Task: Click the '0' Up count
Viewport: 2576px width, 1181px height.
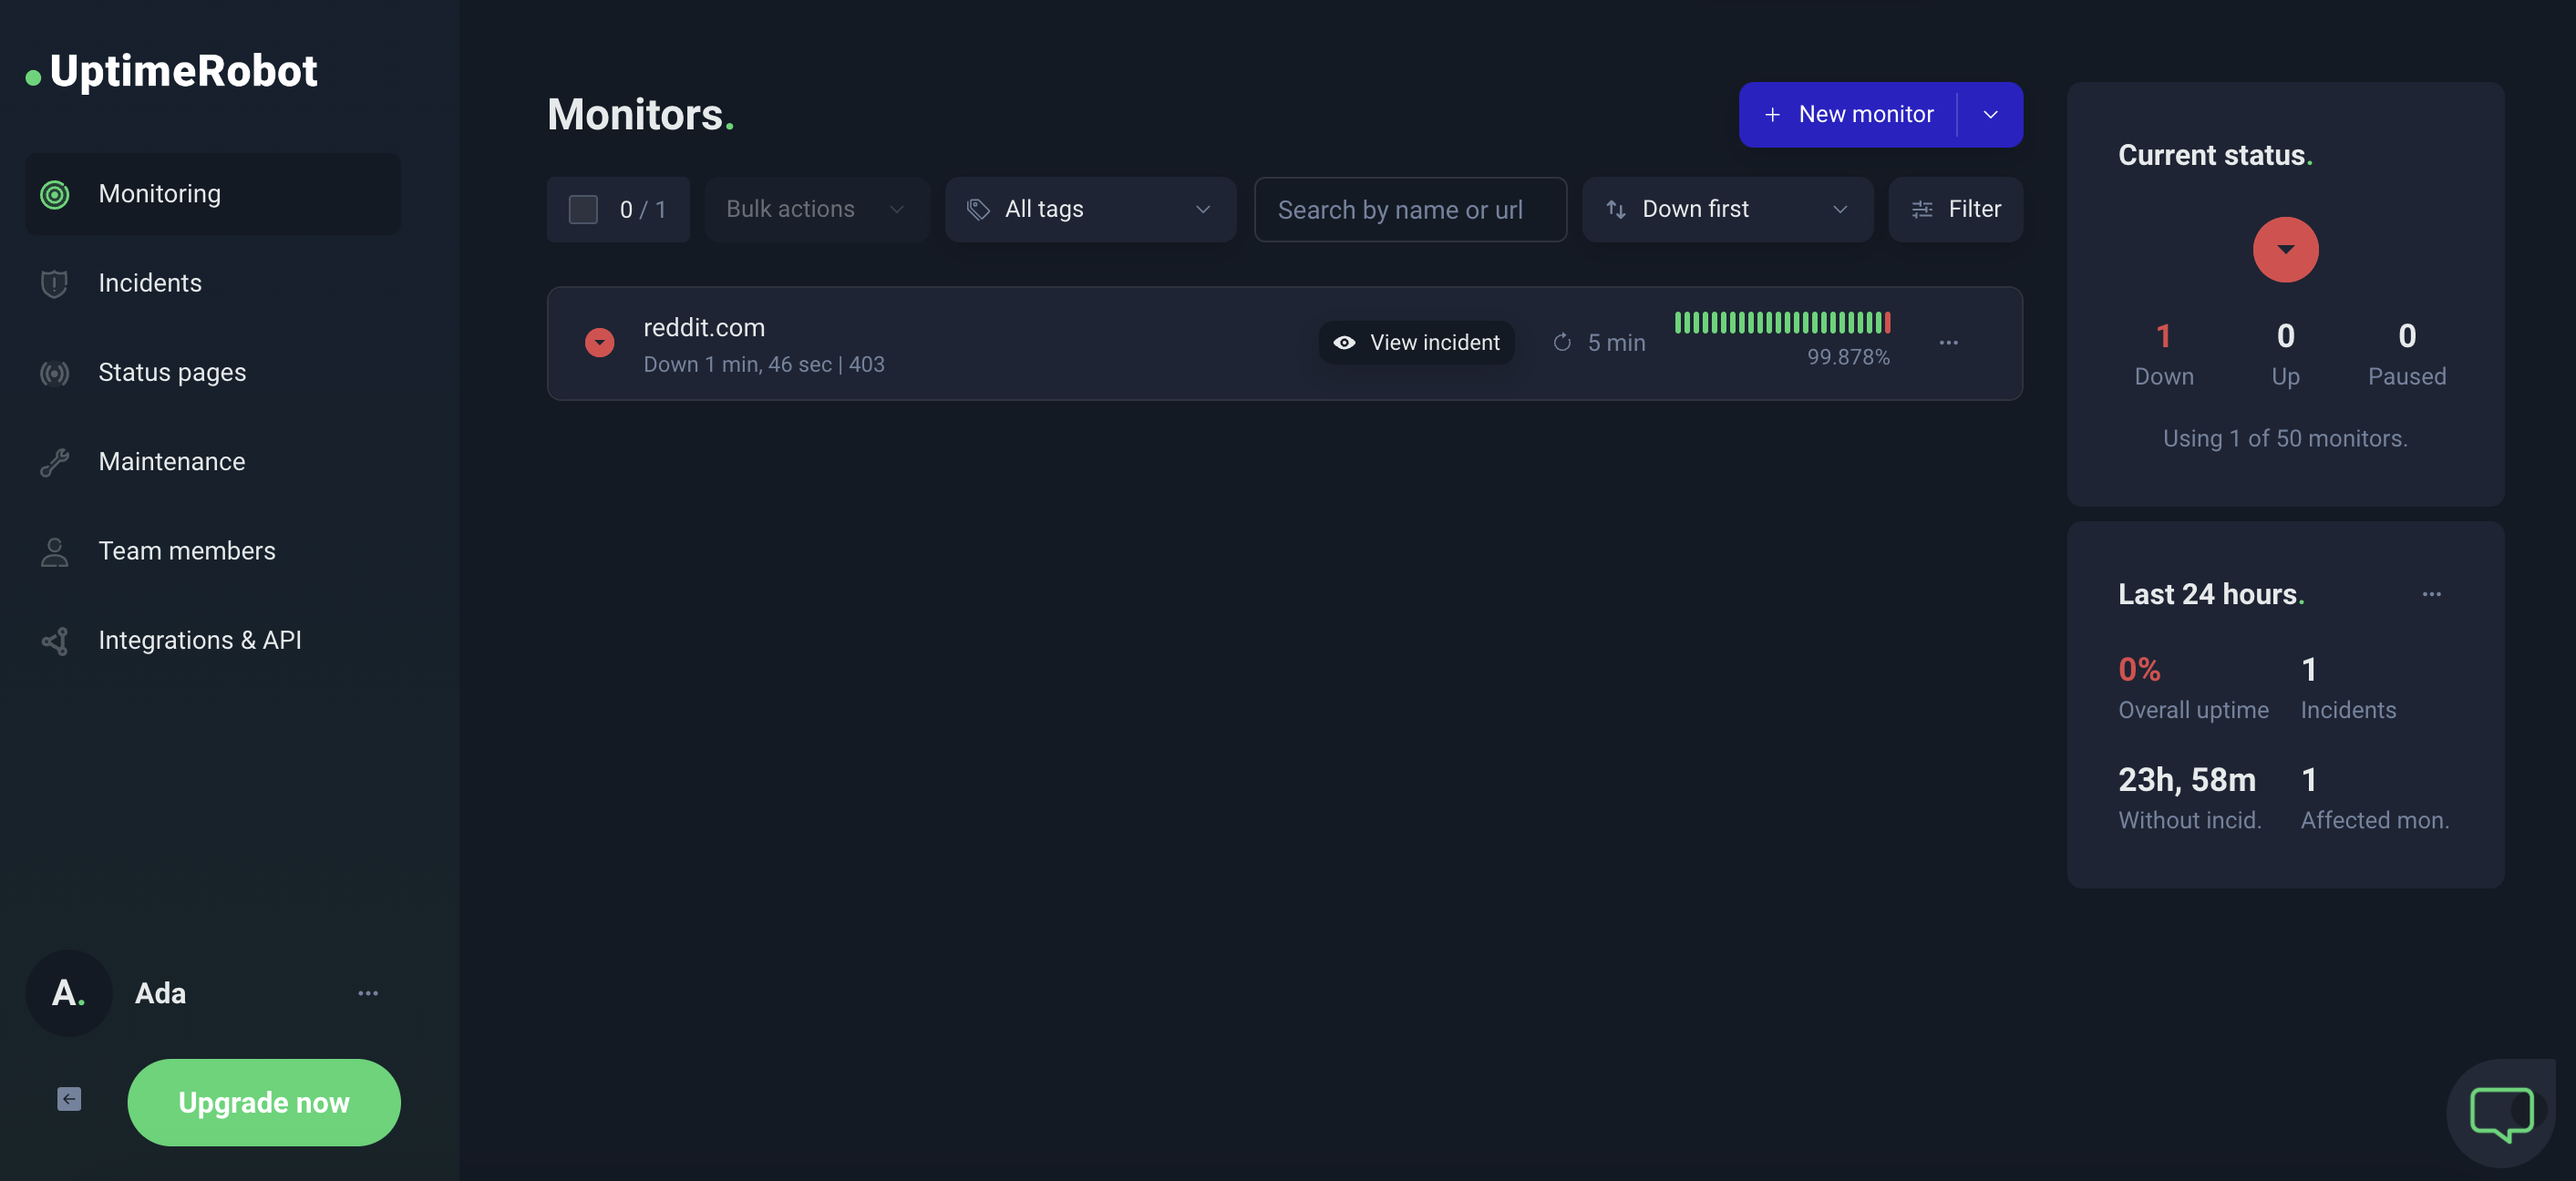Action: point(2285,336)
